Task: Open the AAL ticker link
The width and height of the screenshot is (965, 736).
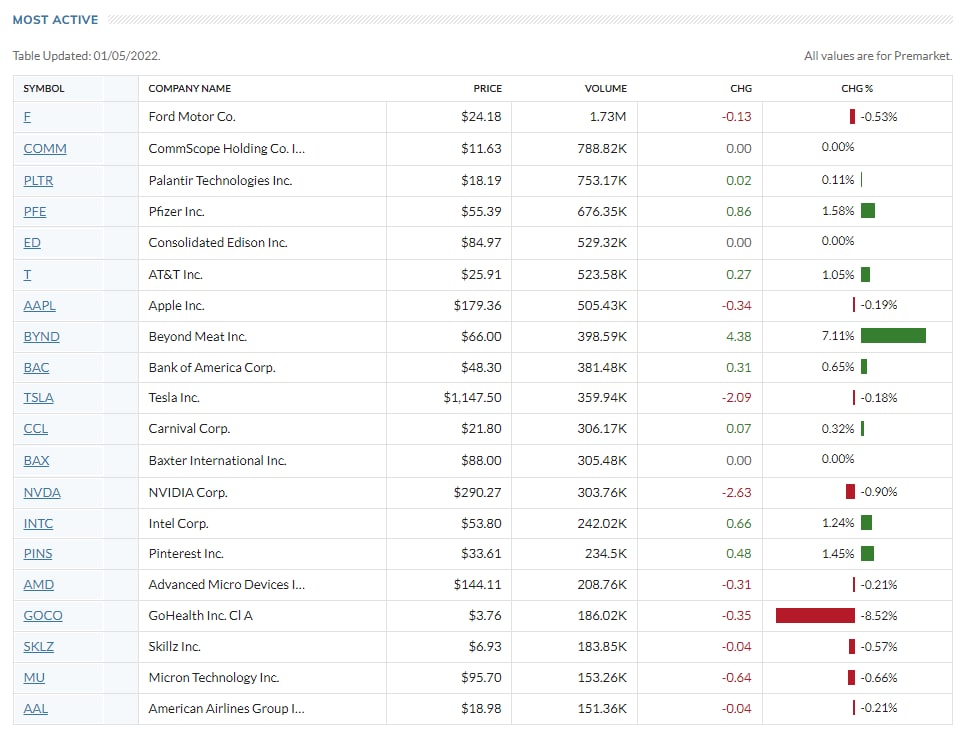Action: (36, 709)
